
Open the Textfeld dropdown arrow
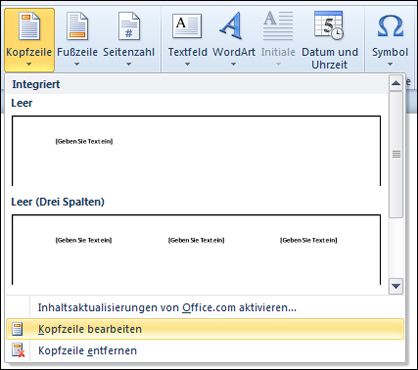(187, 64)
